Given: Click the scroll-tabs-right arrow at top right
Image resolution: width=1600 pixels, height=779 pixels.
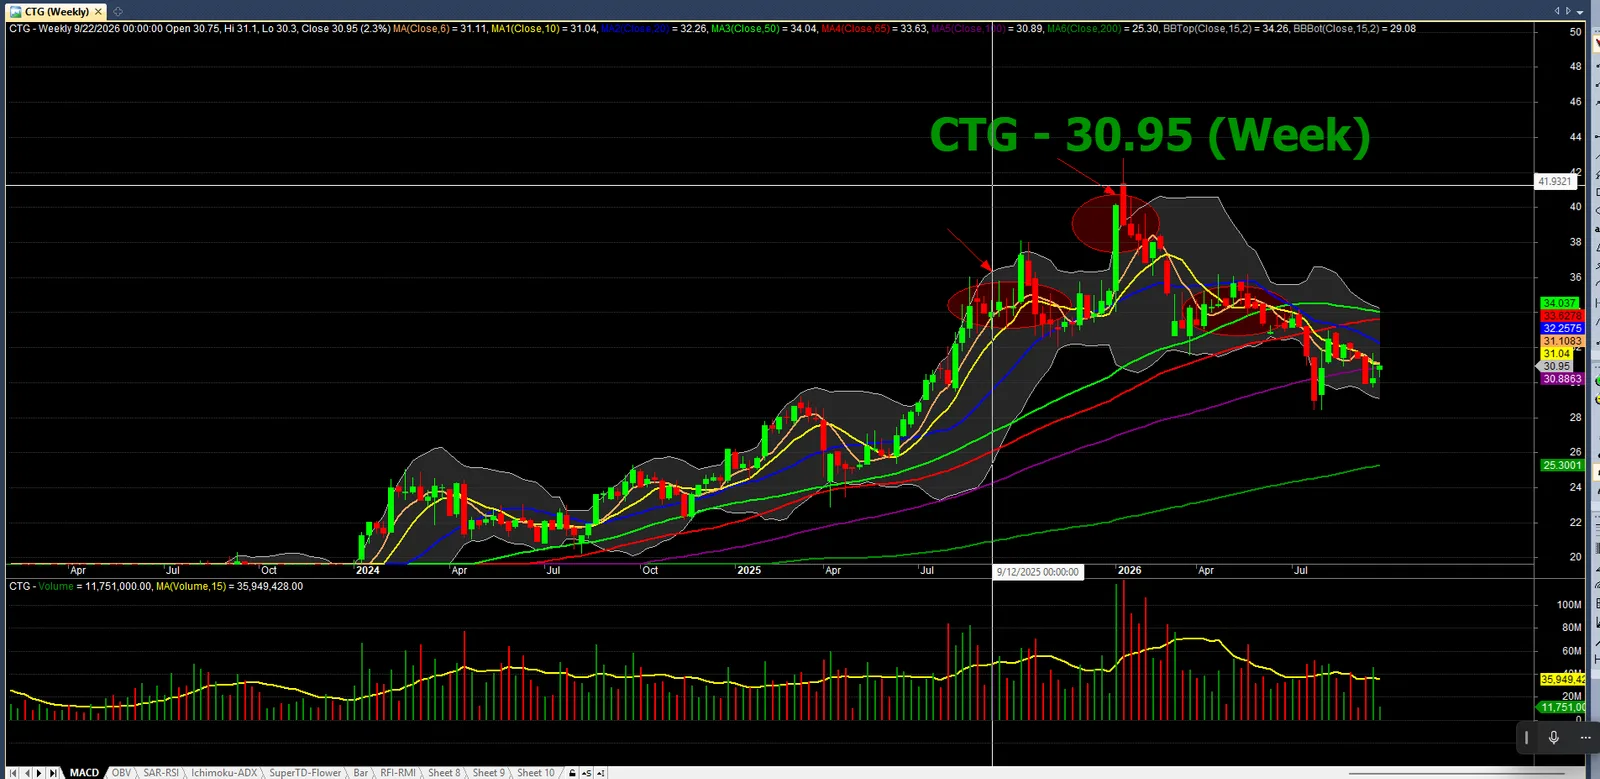Looking at the screenshot, I should tap(1568, 11).
